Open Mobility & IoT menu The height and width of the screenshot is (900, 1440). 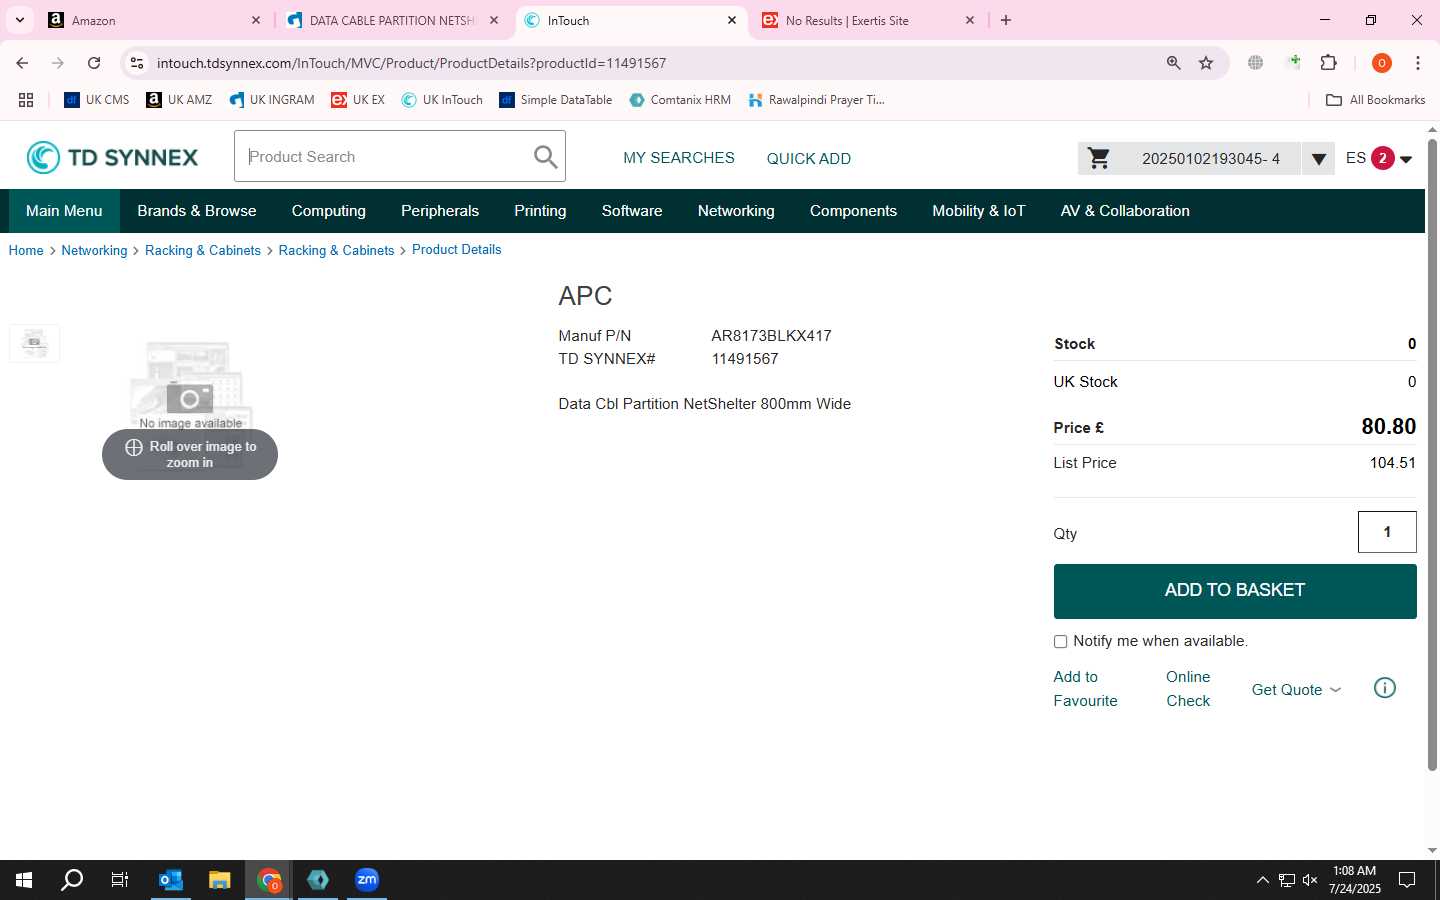click(x=979, y=211)
